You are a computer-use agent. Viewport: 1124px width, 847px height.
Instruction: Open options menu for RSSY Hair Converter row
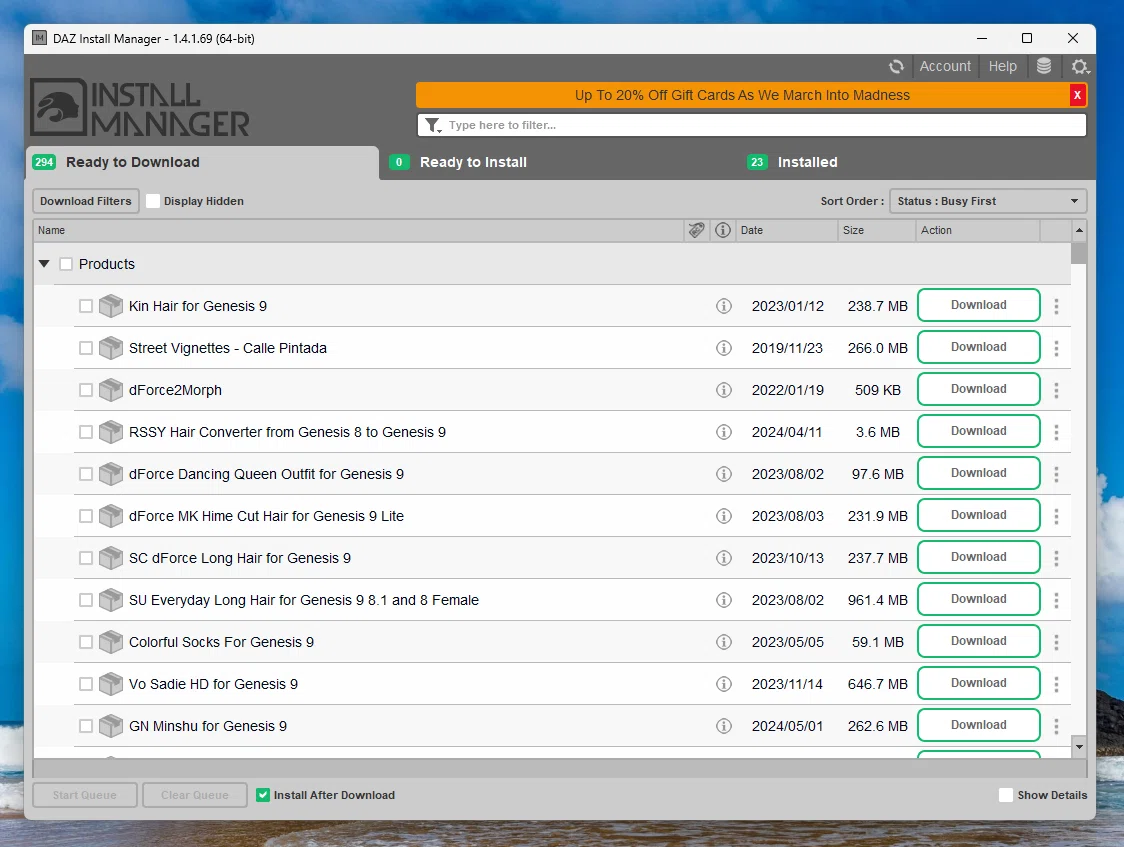1056,432
